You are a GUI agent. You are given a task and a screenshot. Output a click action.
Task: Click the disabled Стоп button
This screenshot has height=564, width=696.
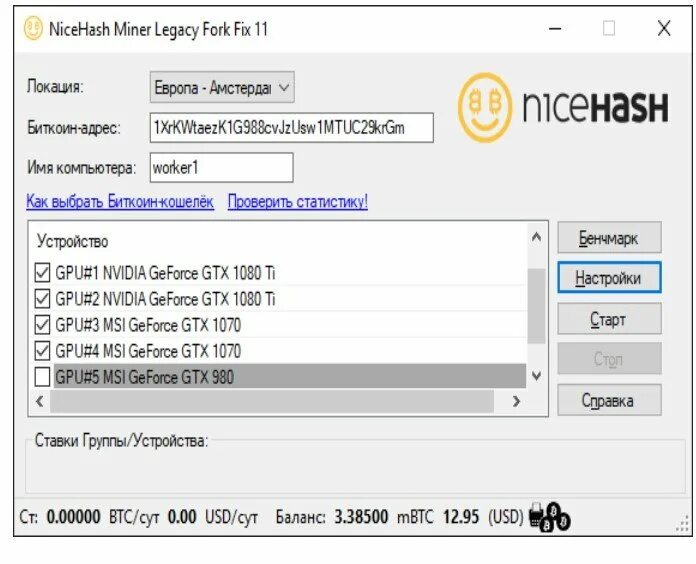609,359
